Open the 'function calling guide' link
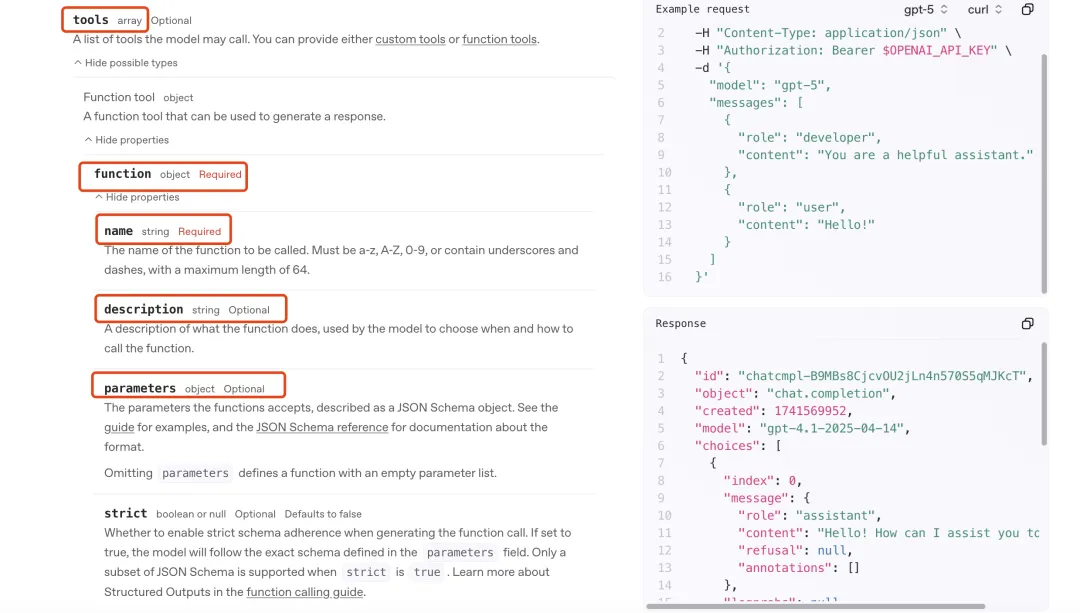This screenshot has height=613, width=1080. (x=304, y=592)
